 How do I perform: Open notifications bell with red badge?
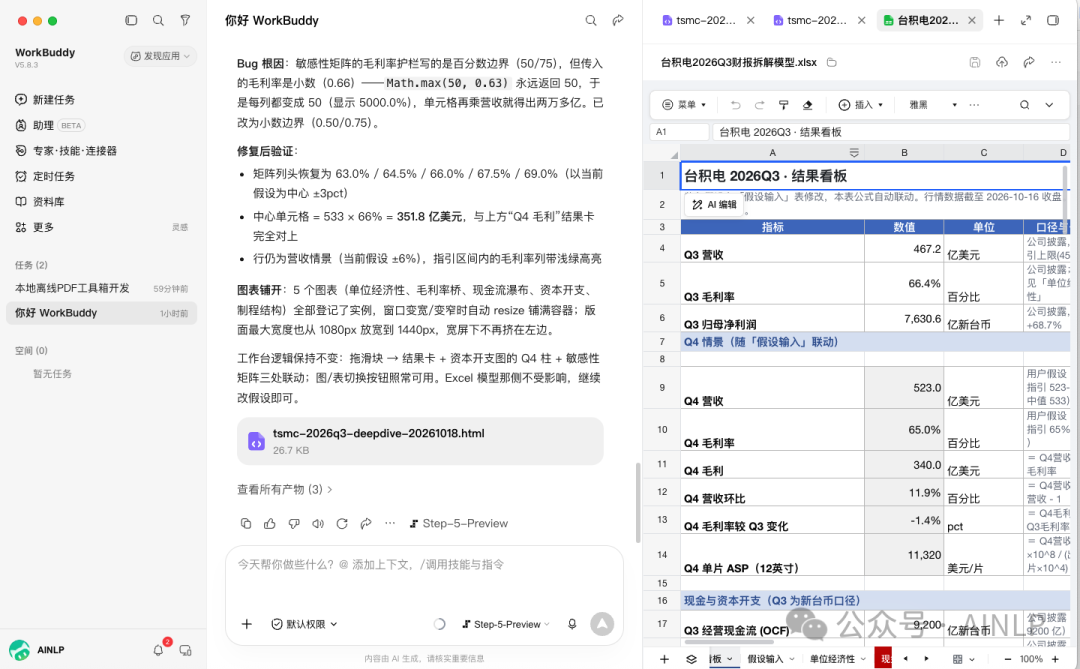coord(159,650)
